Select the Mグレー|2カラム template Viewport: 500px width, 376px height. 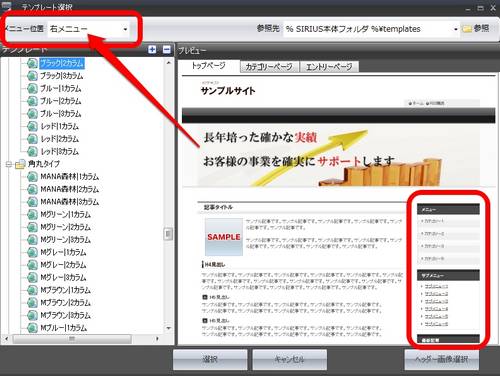(x=63, y=265)
